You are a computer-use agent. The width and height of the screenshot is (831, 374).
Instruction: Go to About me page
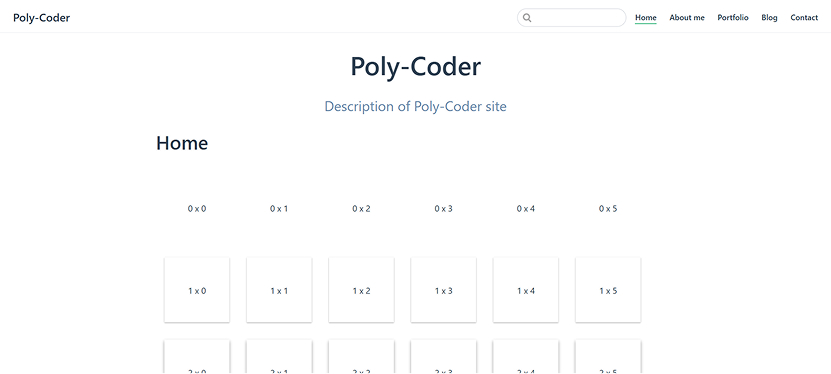point(687,17)
